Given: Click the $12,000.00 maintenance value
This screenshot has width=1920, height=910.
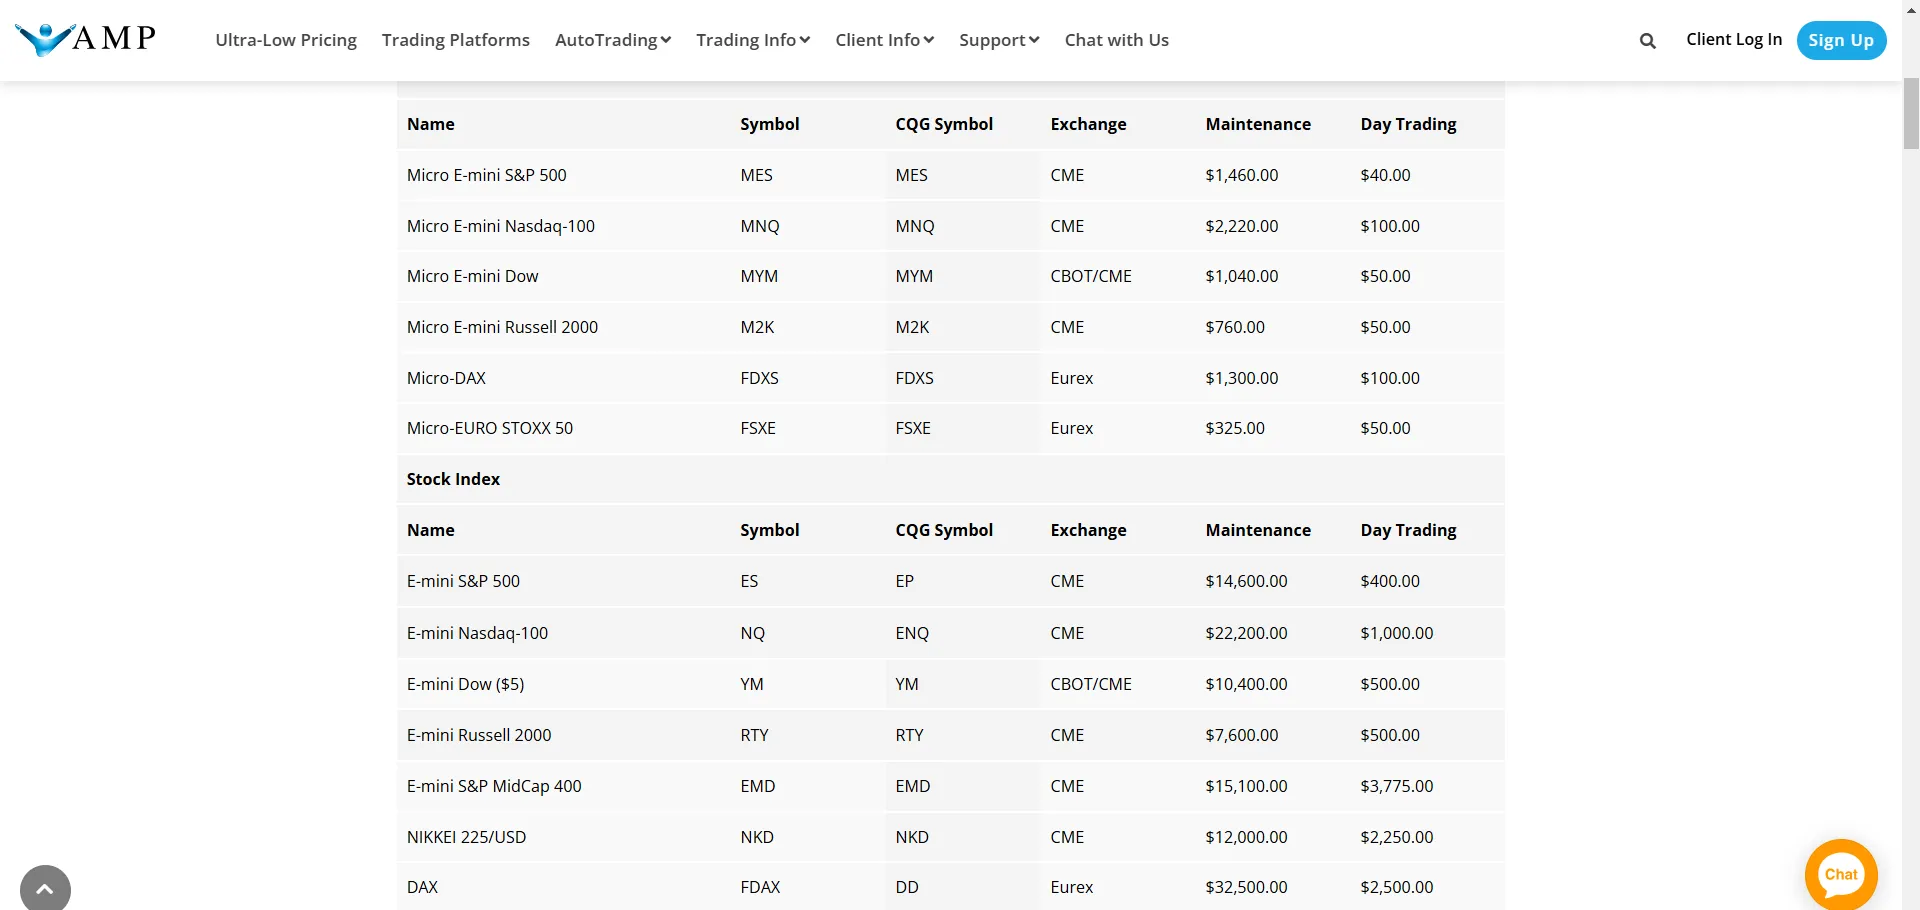Looking at the screenshot, I should coord(1246,837).
